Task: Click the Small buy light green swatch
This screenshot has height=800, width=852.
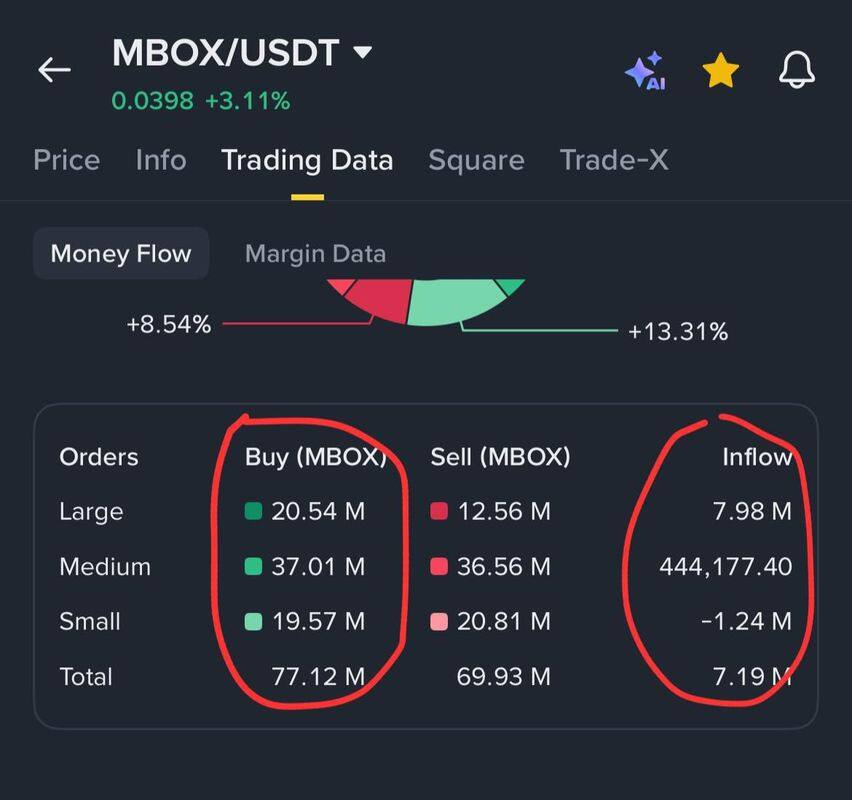Action: tap(254, 622)
